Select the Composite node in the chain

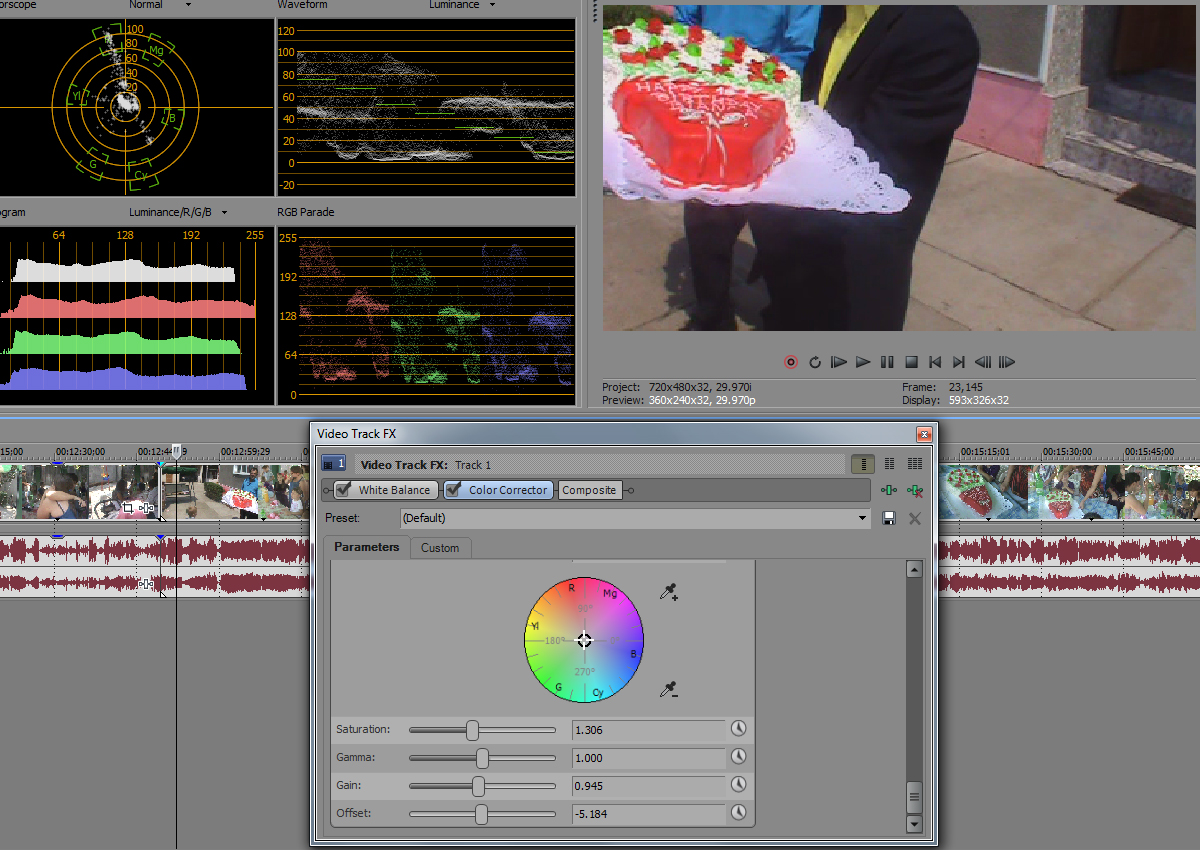click(x=589, y=490)
